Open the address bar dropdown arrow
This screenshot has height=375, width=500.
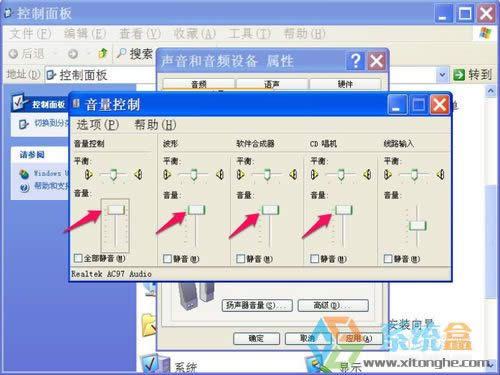tap(442, 75)
